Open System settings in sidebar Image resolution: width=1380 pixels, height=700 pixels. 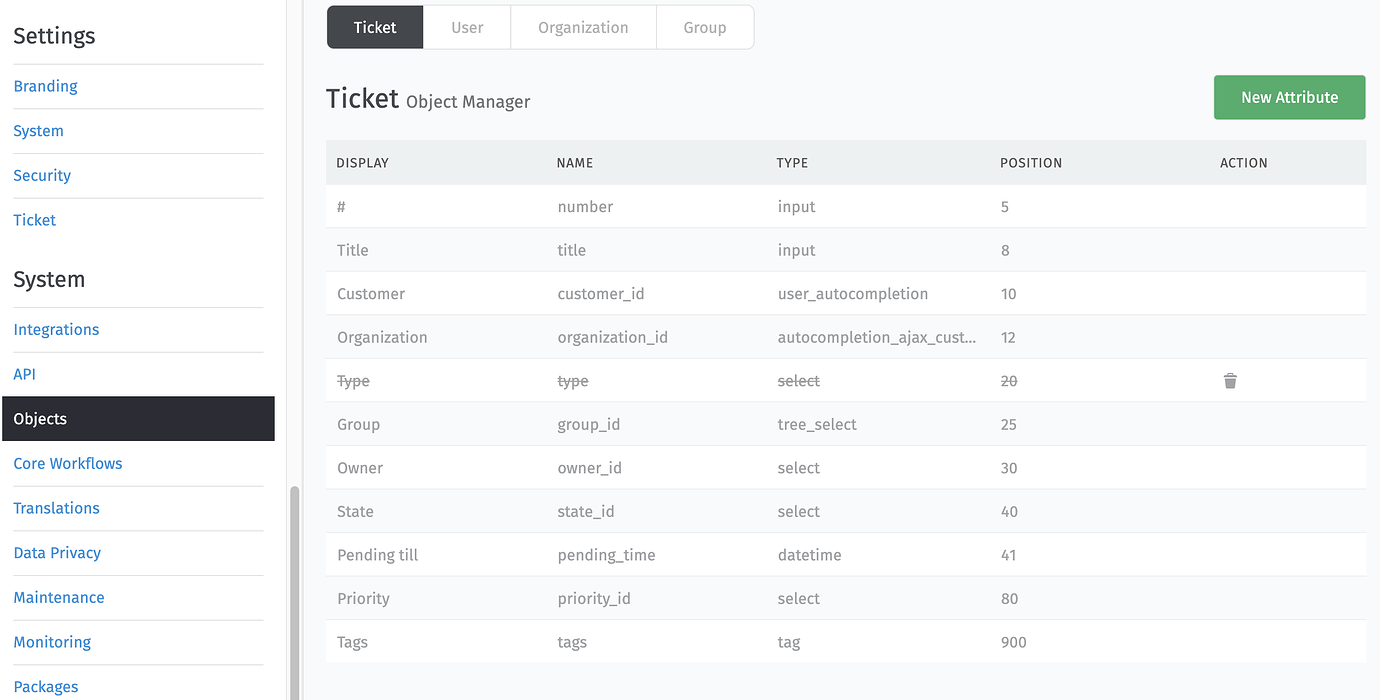[x=38, y=130]
